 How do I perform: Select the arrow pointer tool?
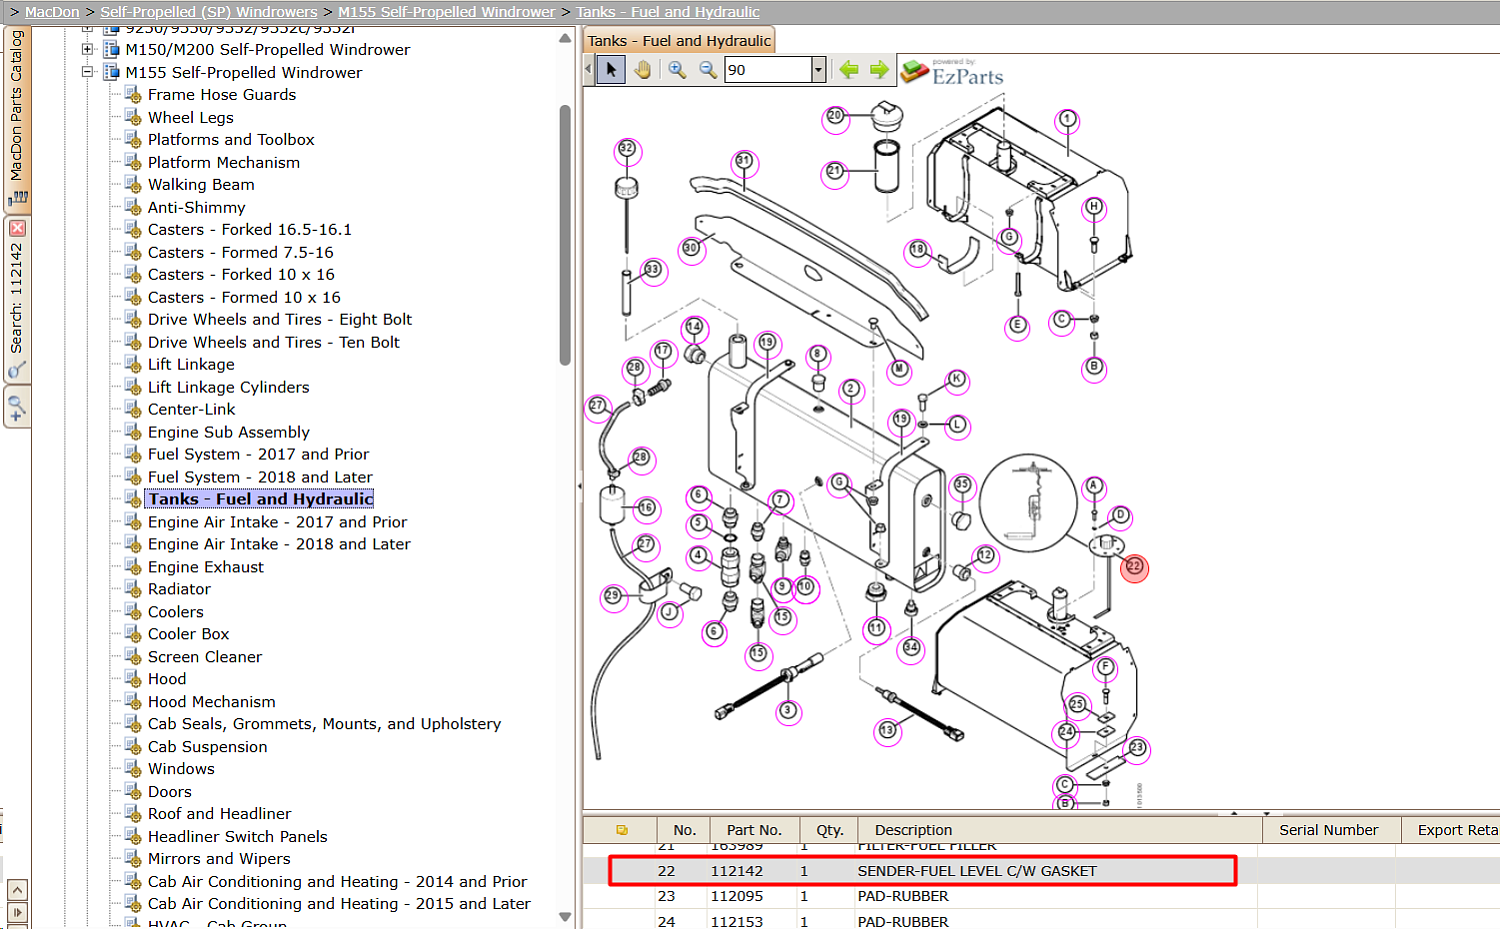click(x=611, y=69)
